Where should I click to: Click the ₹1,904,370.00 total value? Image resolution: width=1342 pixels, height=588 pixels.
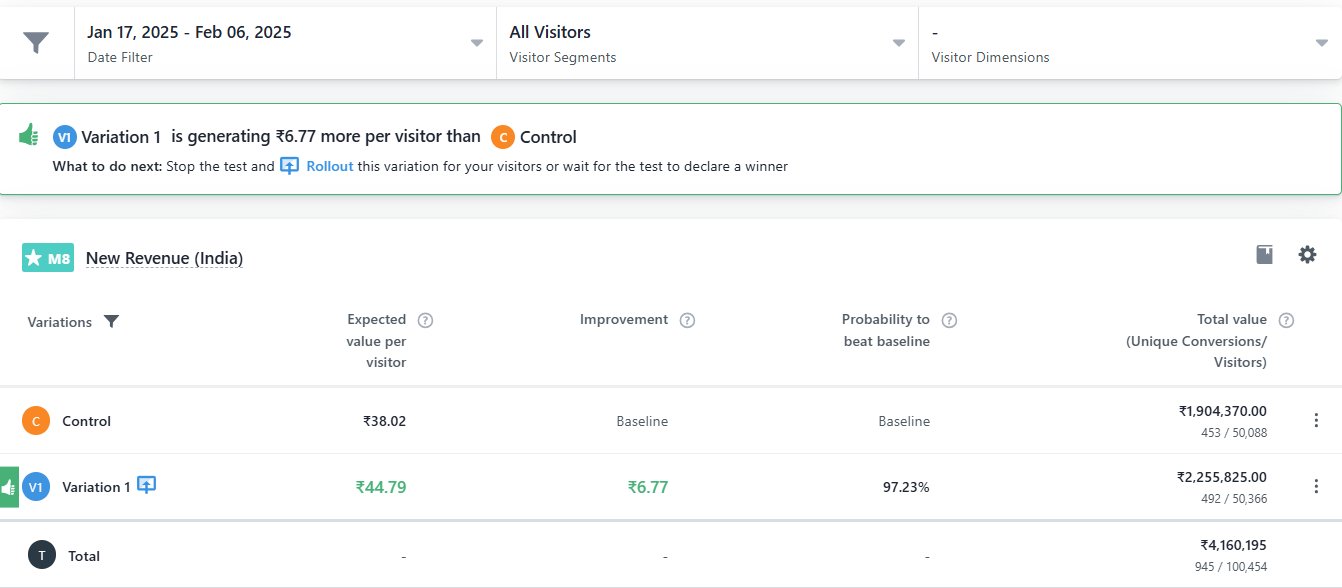coord(1222,411)
